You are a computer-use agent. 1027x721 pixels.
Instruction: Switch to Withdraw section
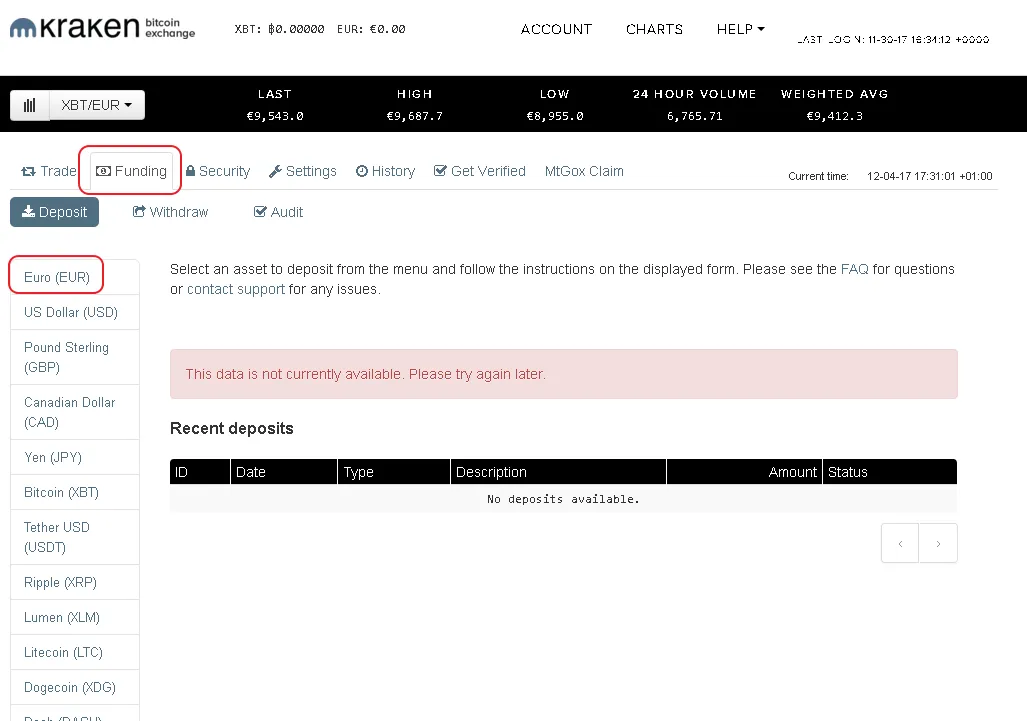point(170,212)
